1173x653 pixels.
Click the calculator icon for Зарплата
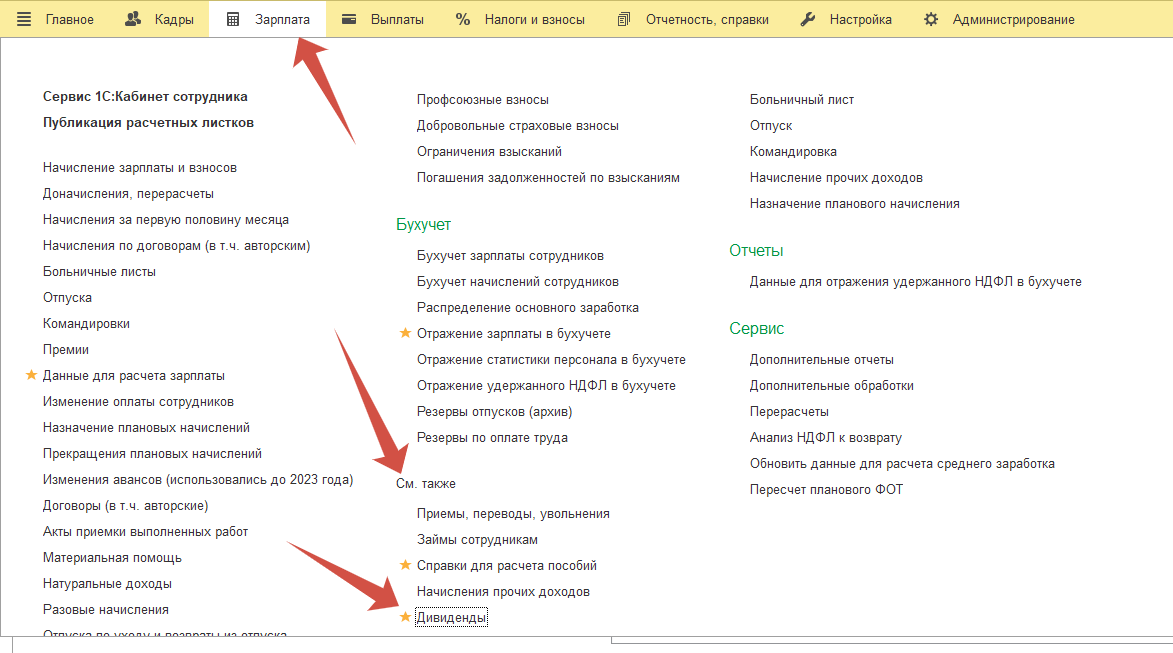(x=233, y=19)
